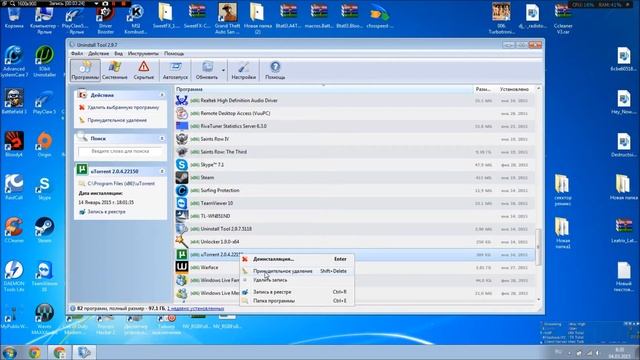Click the Unlocker key icon in list
Screen dimensions: 640x360
182,242
